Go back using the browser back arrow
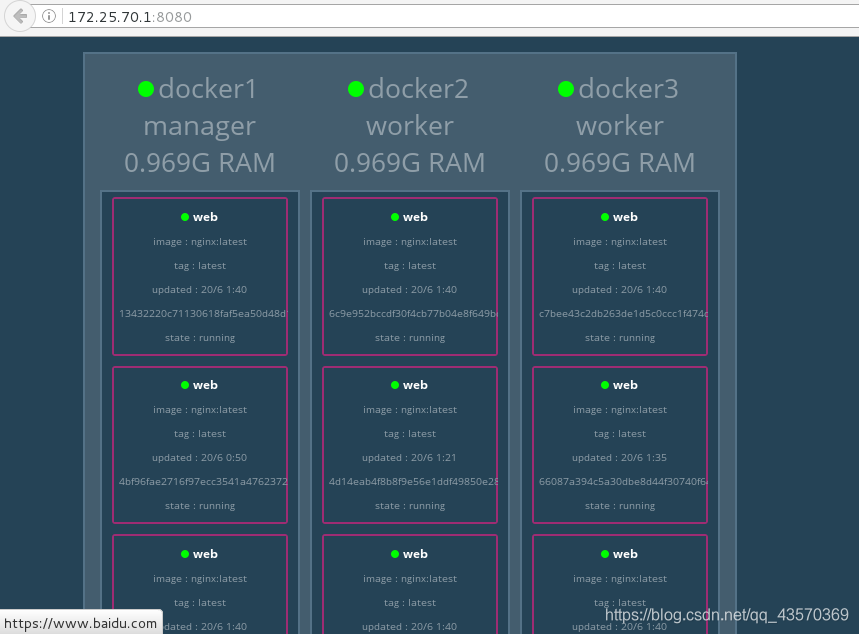 click(20, 16)
